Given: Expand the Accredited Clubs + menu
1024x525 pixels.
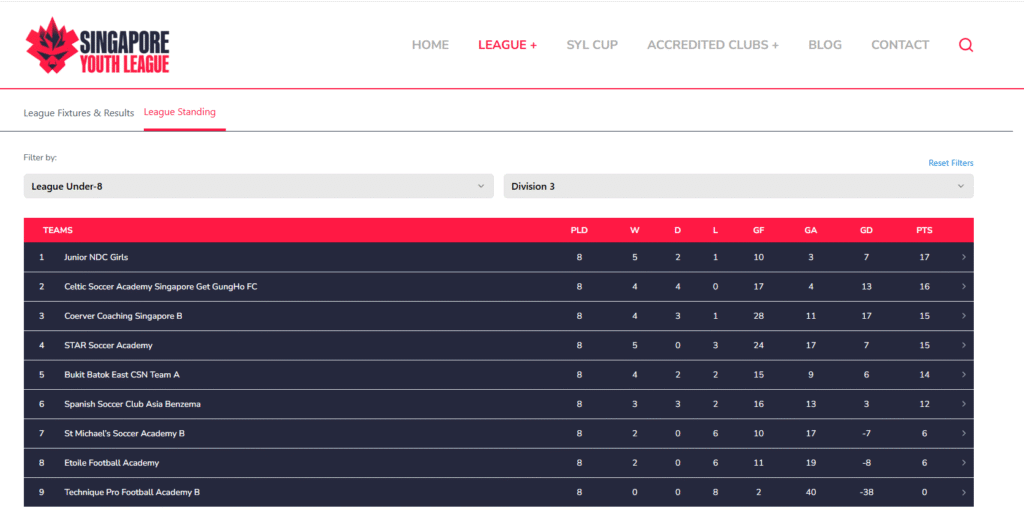Looking at the screenshot, I should 712,45.
